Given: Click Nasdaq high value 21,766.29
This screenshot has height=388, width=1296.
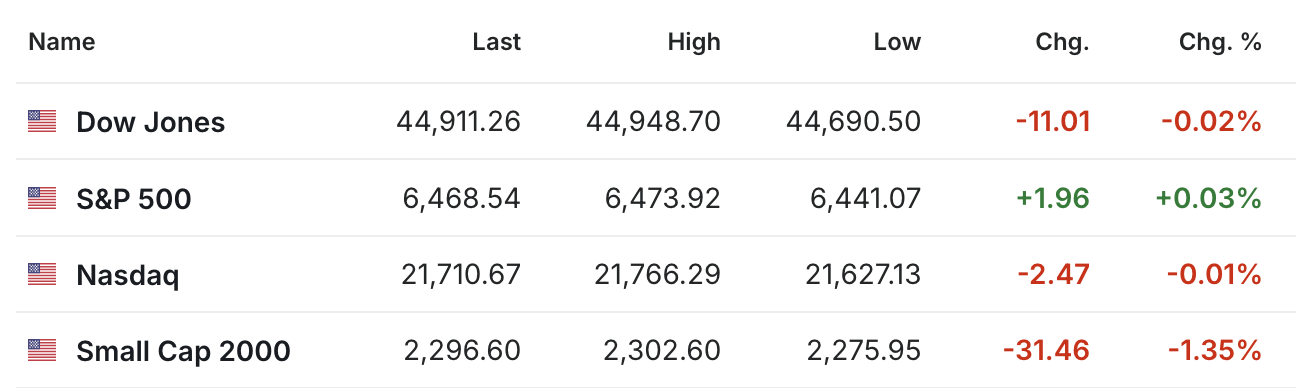Looking at the screenshot, I should point(659,274).
